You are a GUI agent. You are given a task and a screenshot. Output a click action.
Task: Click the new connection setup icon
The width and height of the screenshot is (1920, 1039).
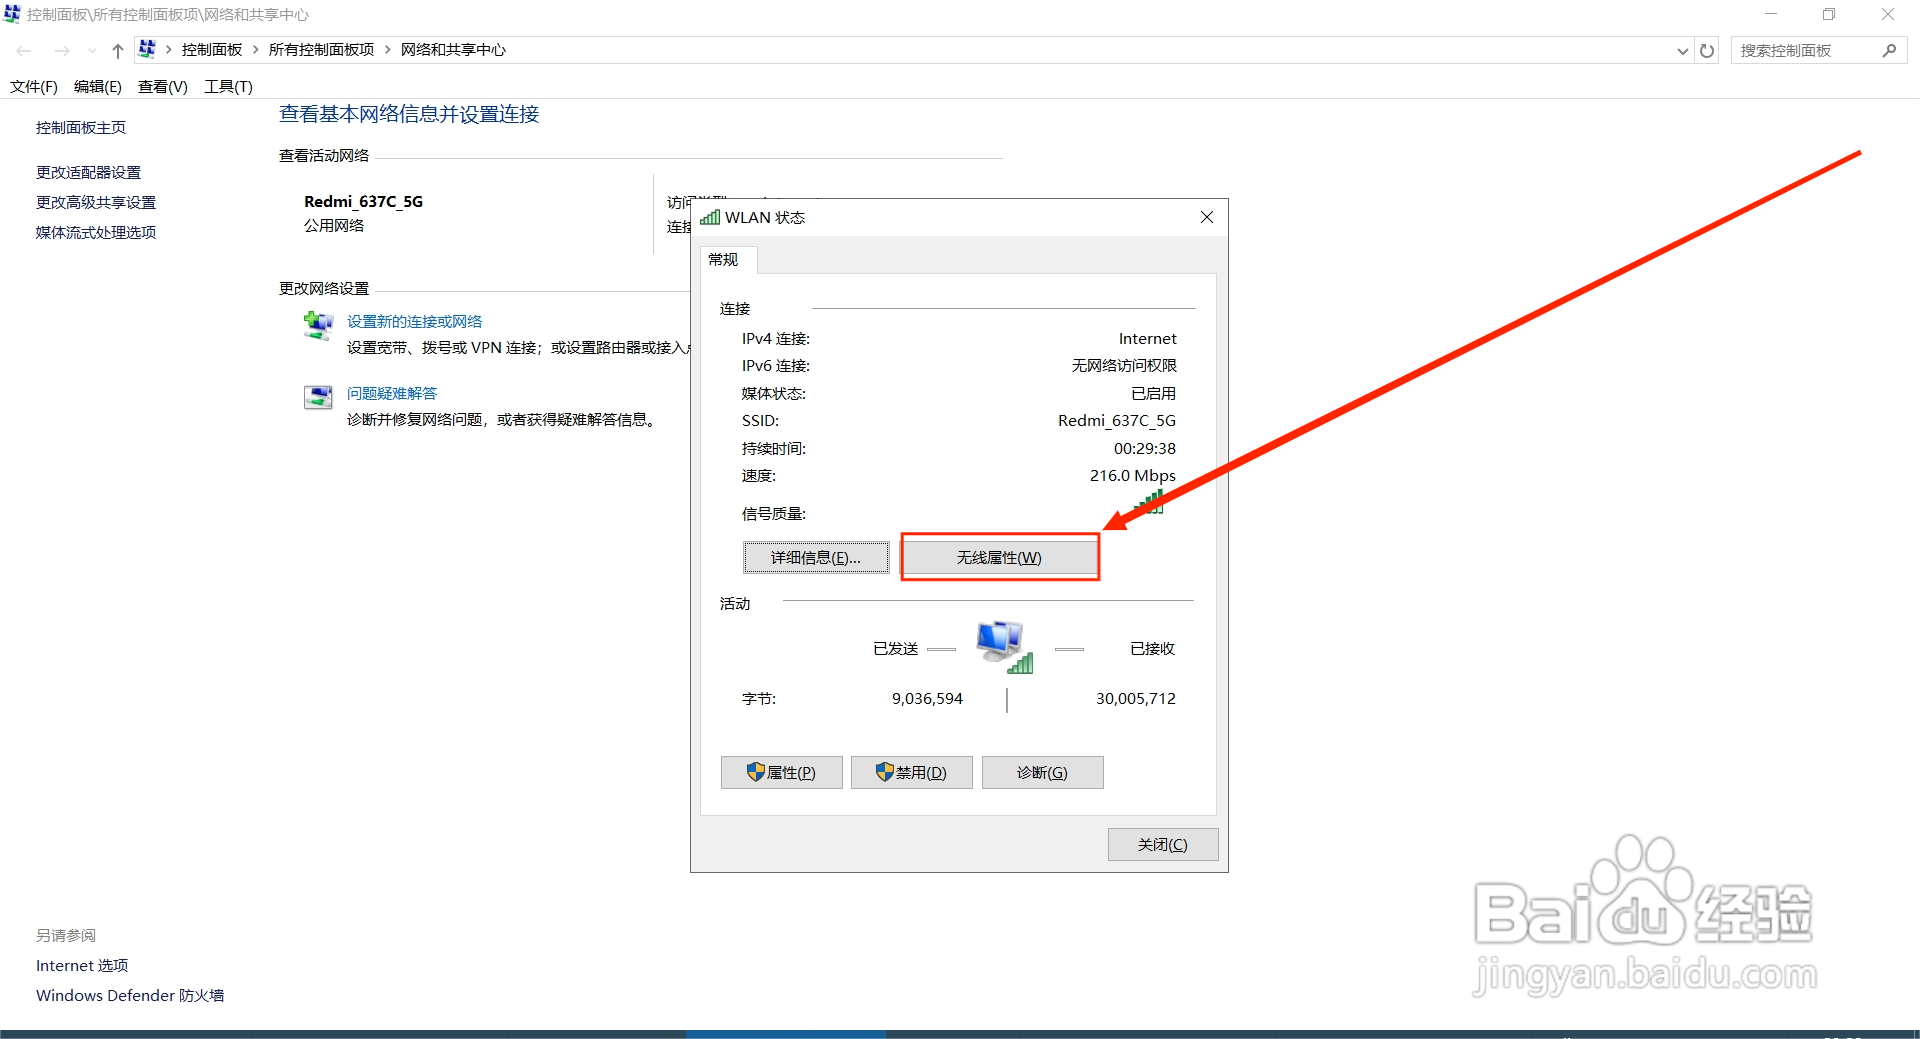pos(318,326)
